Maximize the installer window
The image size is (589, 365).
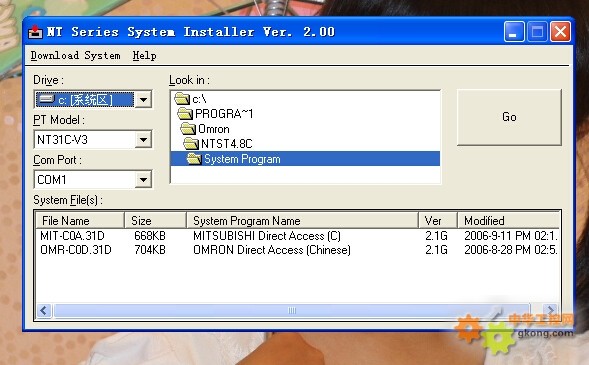(537, 32)
